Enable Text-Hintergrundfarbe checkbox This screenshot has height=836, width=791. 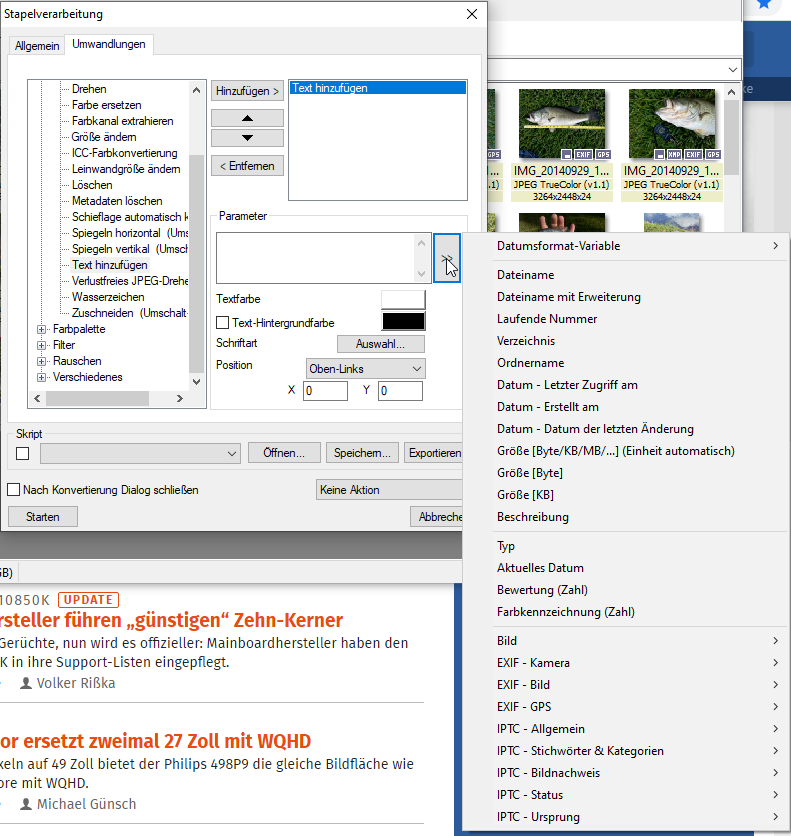[x=223, y=323]
